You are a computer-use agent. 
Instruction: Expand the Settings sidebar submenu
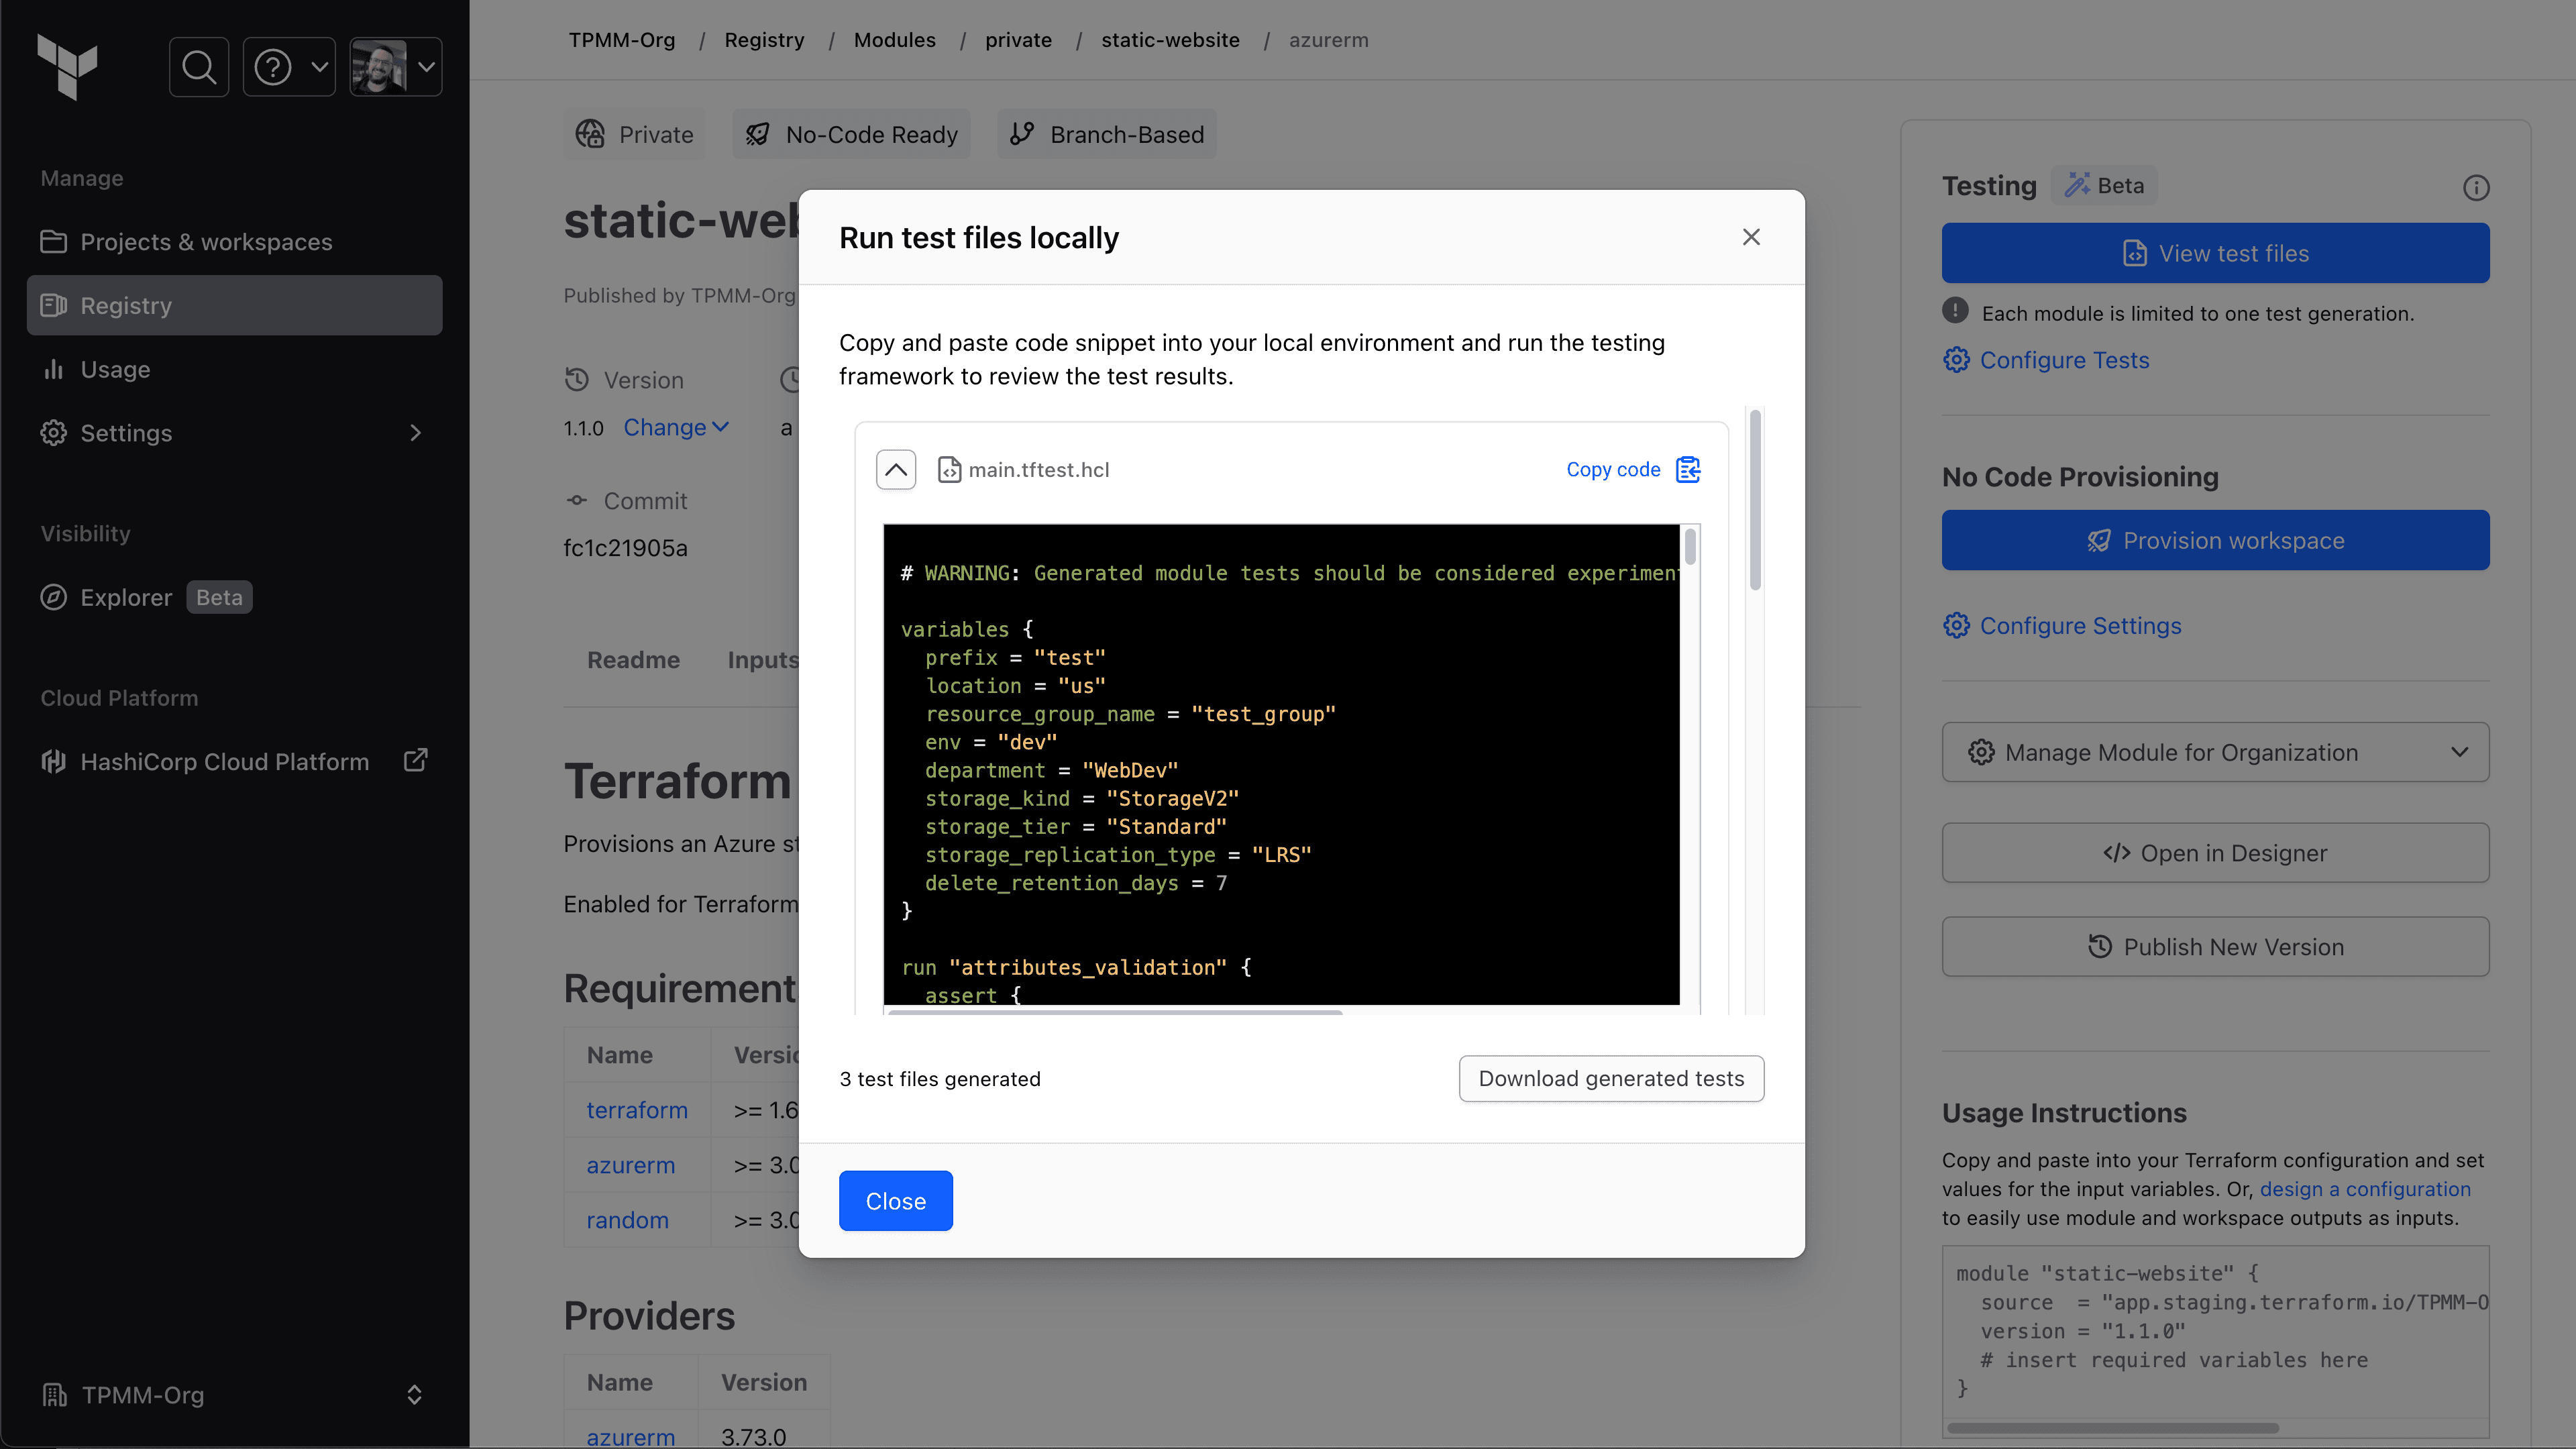tap(415, 433)
